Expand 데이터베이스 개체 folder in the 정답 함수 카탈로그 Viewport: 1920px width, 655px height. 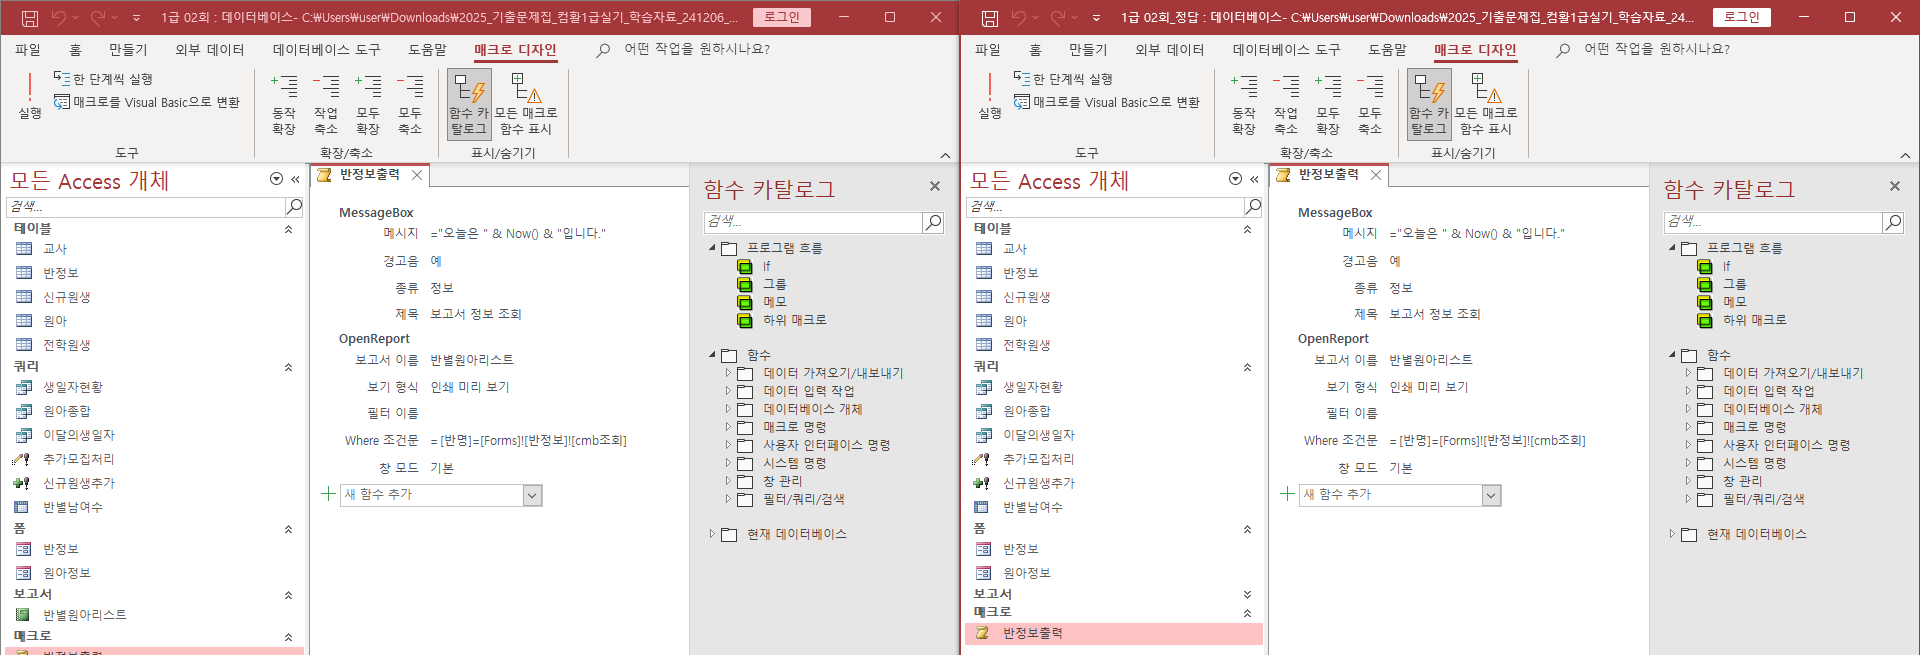(1689, 409)
